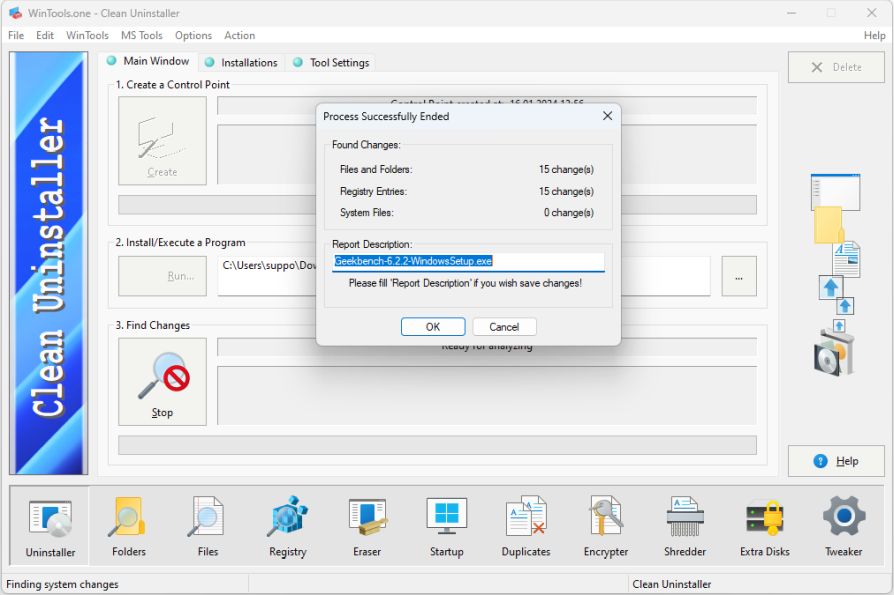Confirm the dialog with OK
The width and height of the screenshot is (894, 595).
coord(433,327)
